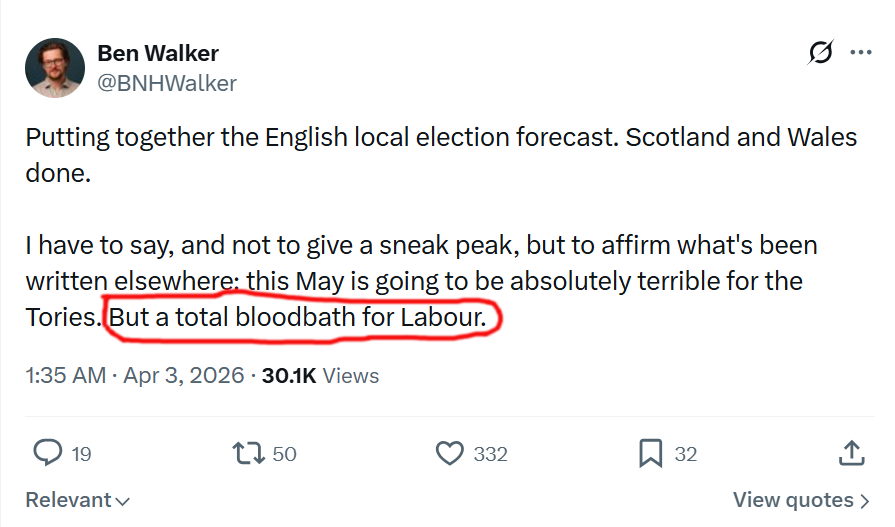
Task: Repost the tweet using the arrows icon
Action: (247, 453)
